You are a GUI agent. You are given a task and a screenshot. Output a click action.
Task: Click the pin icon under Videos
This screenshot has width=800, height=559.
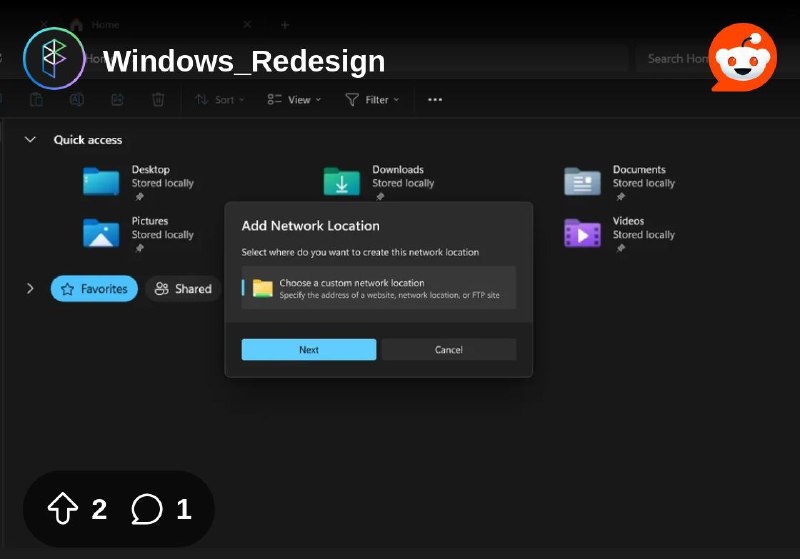(x=620, y=248)
